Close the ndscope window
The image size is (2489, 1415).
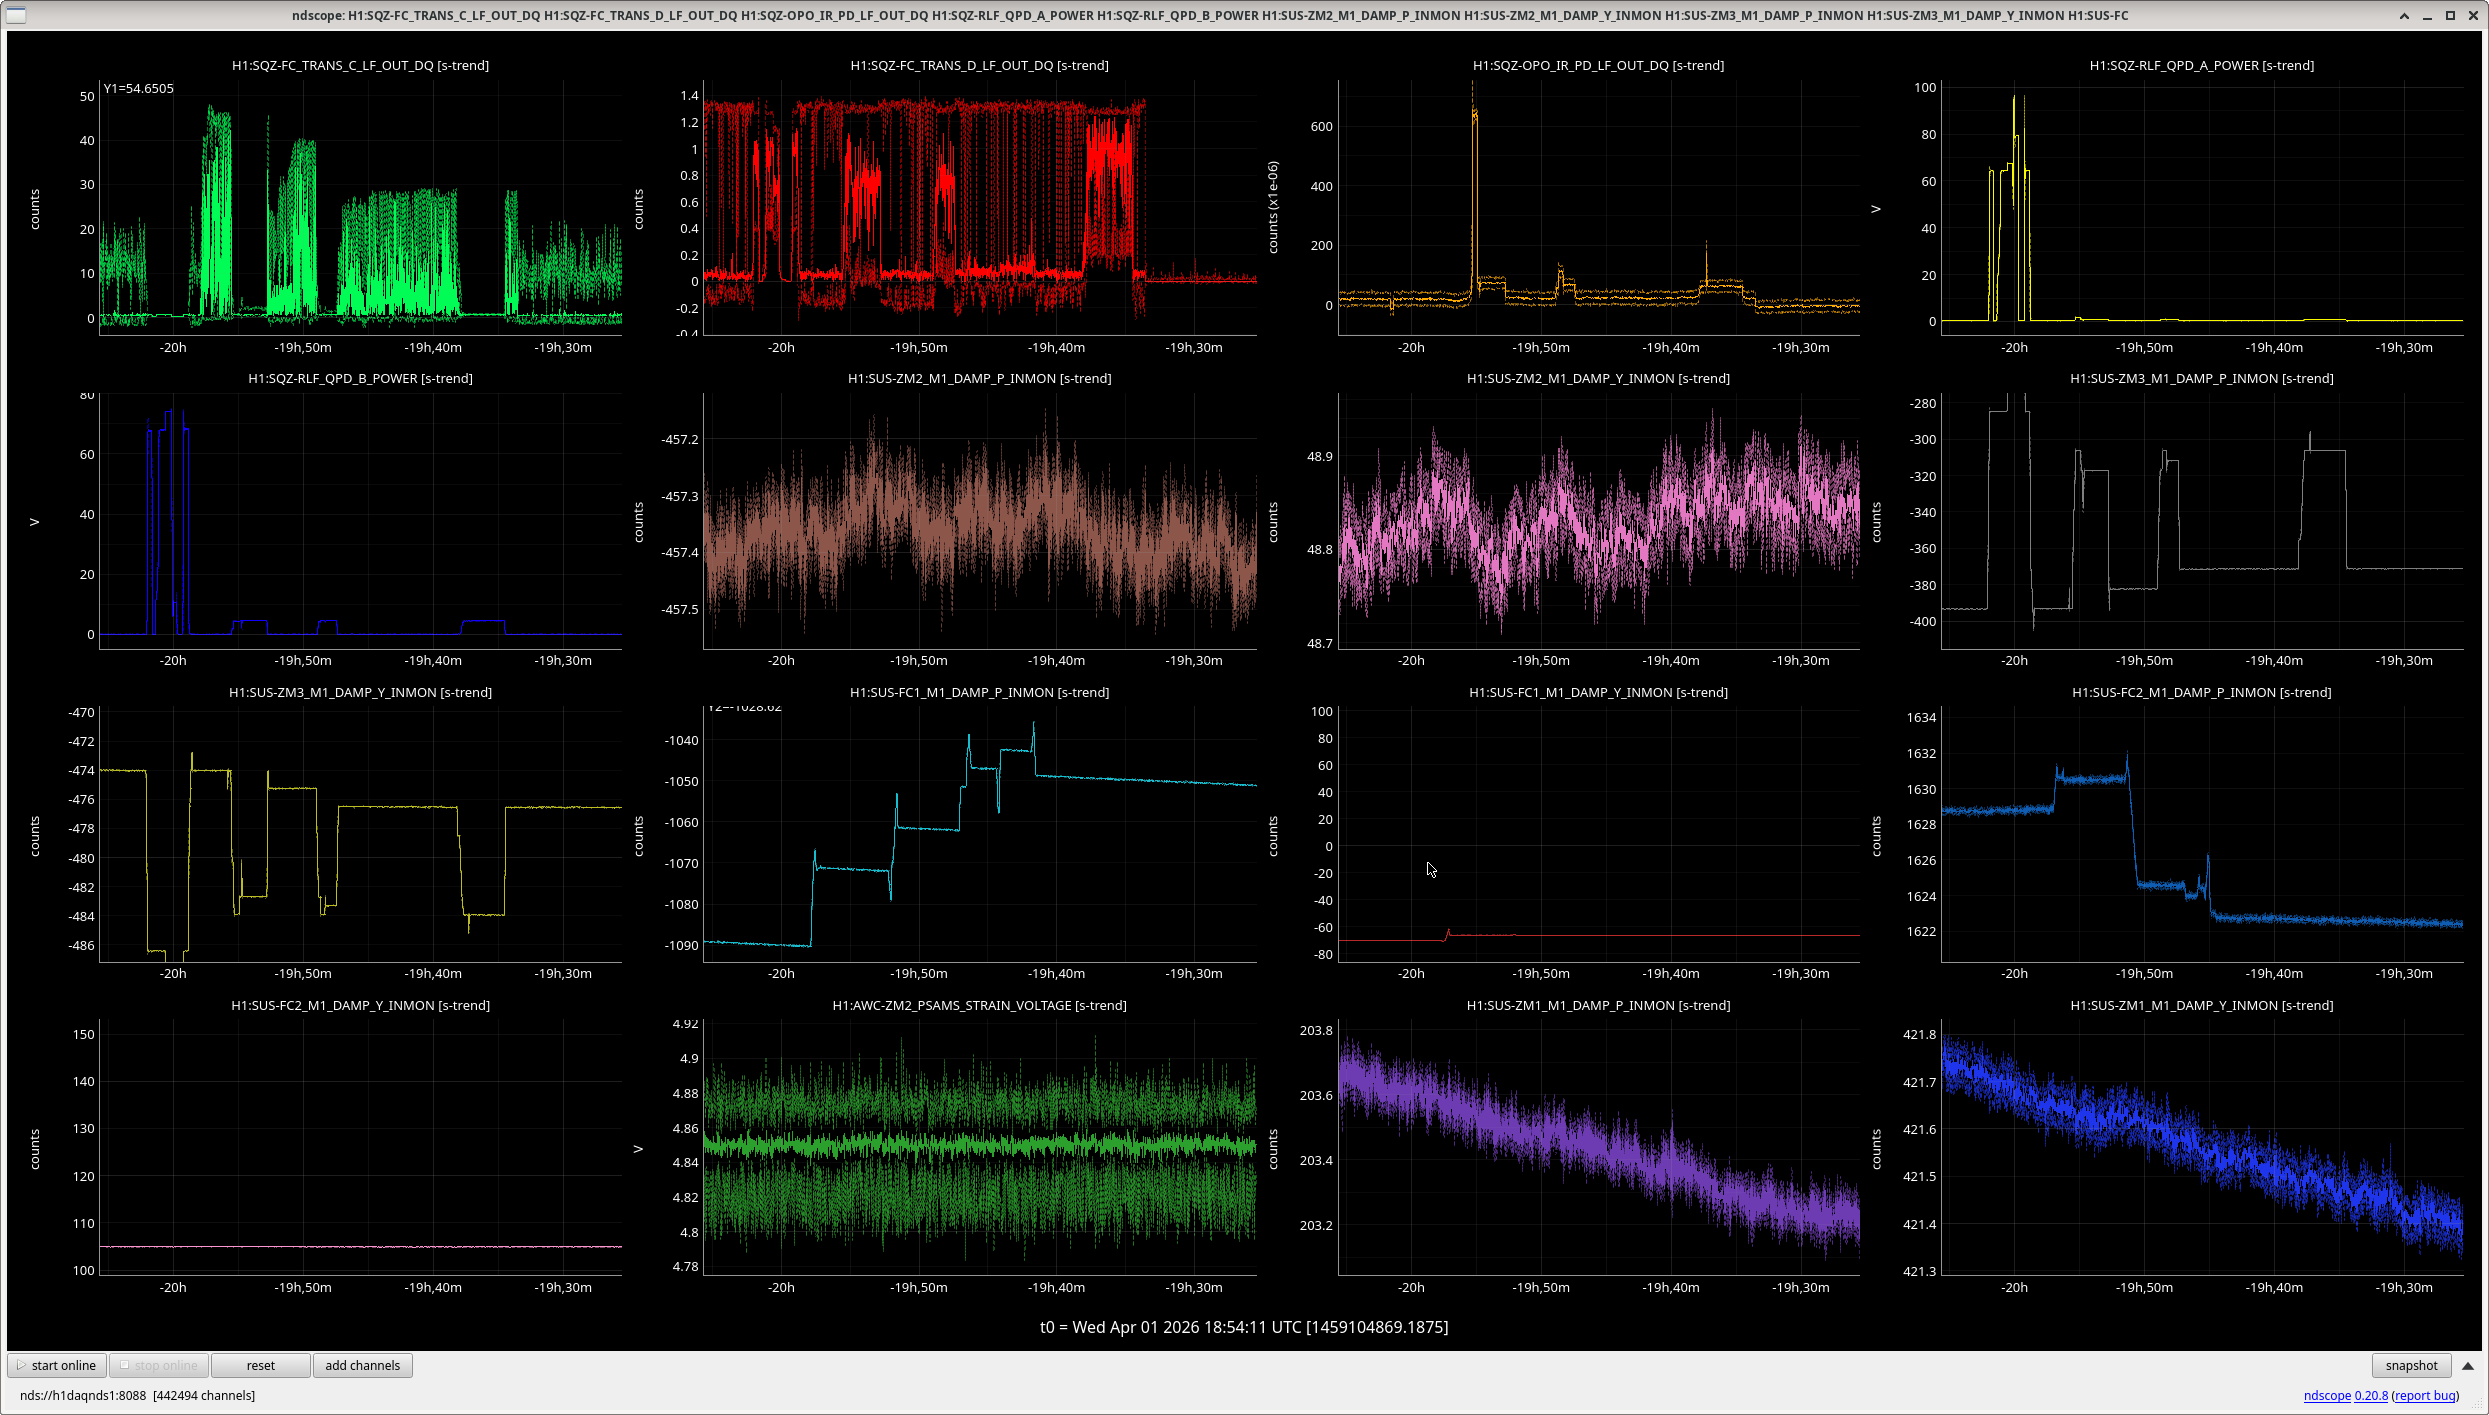[2472, 15]
